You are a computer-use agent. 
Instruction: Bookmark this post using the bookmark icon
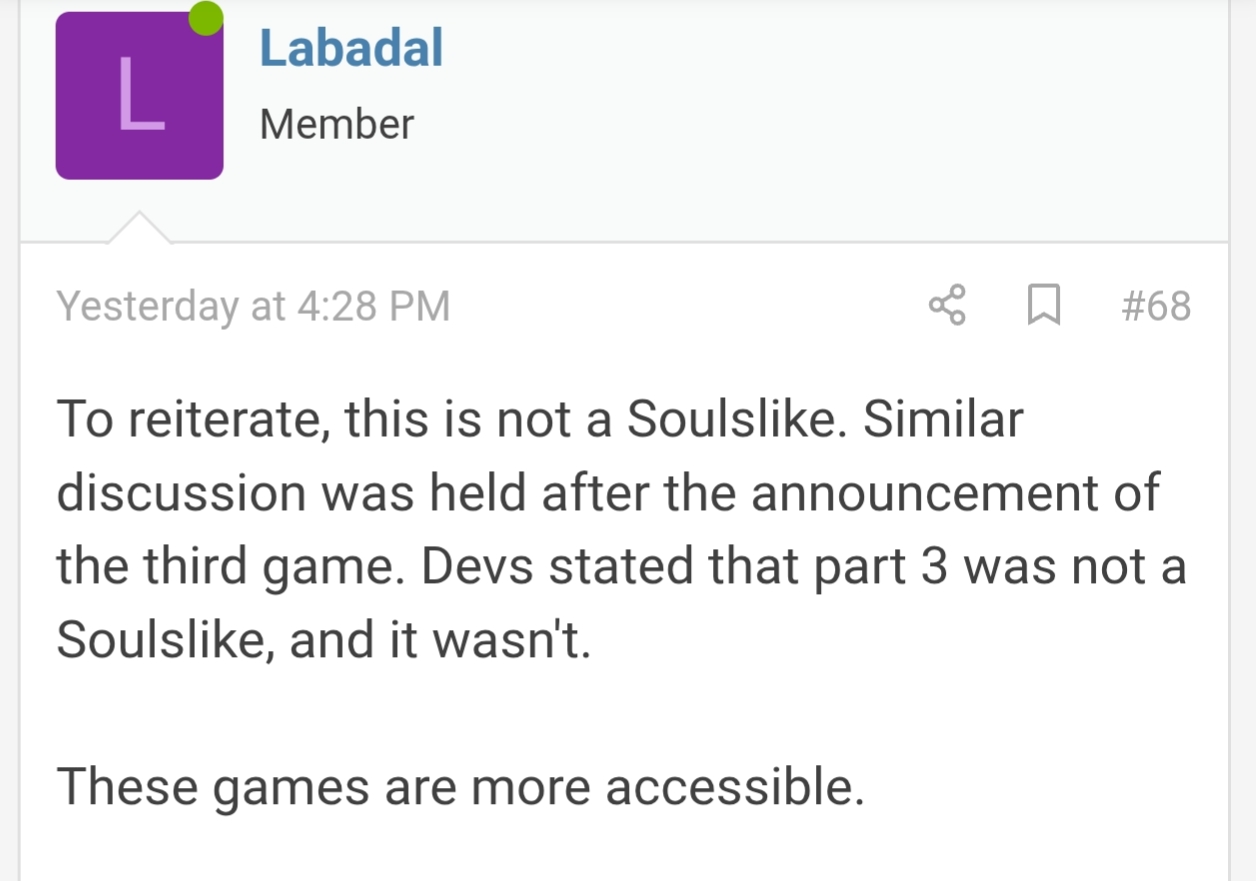(1044, 305)
